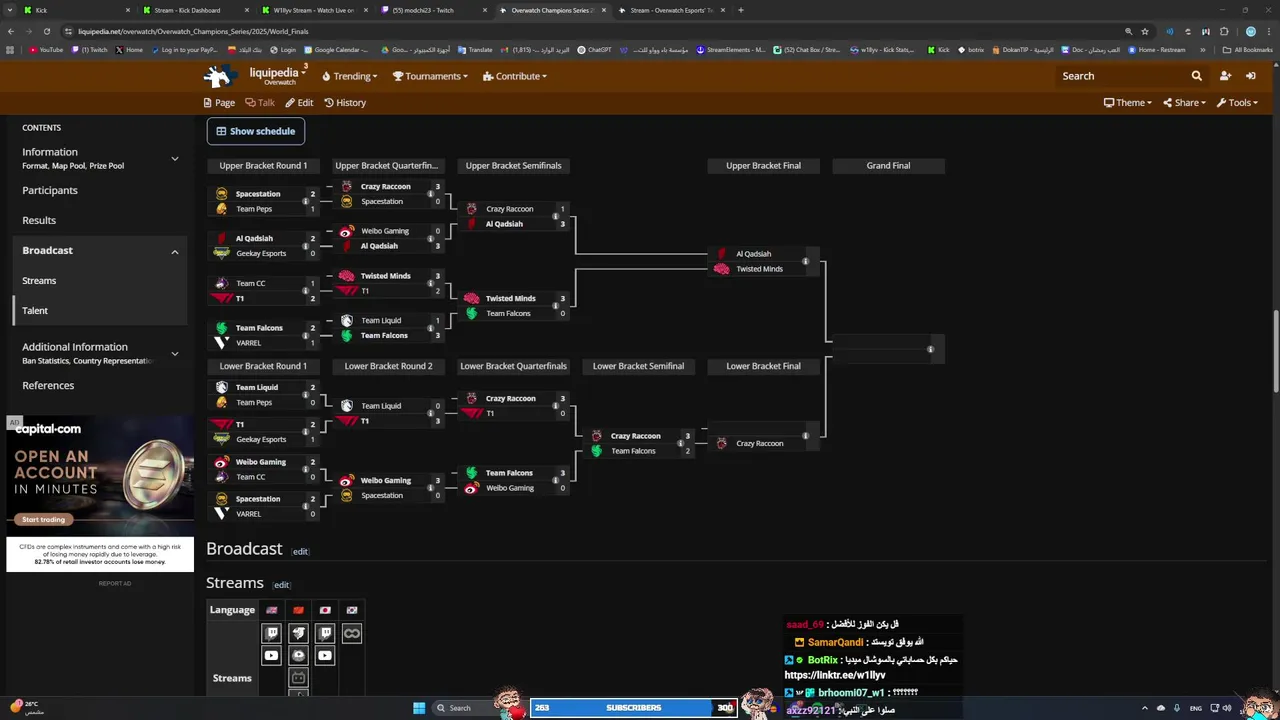The width and height of the screenshot is (1280, 720).
Task: Show hidden system tray icons chevron
Action: 1145,708
